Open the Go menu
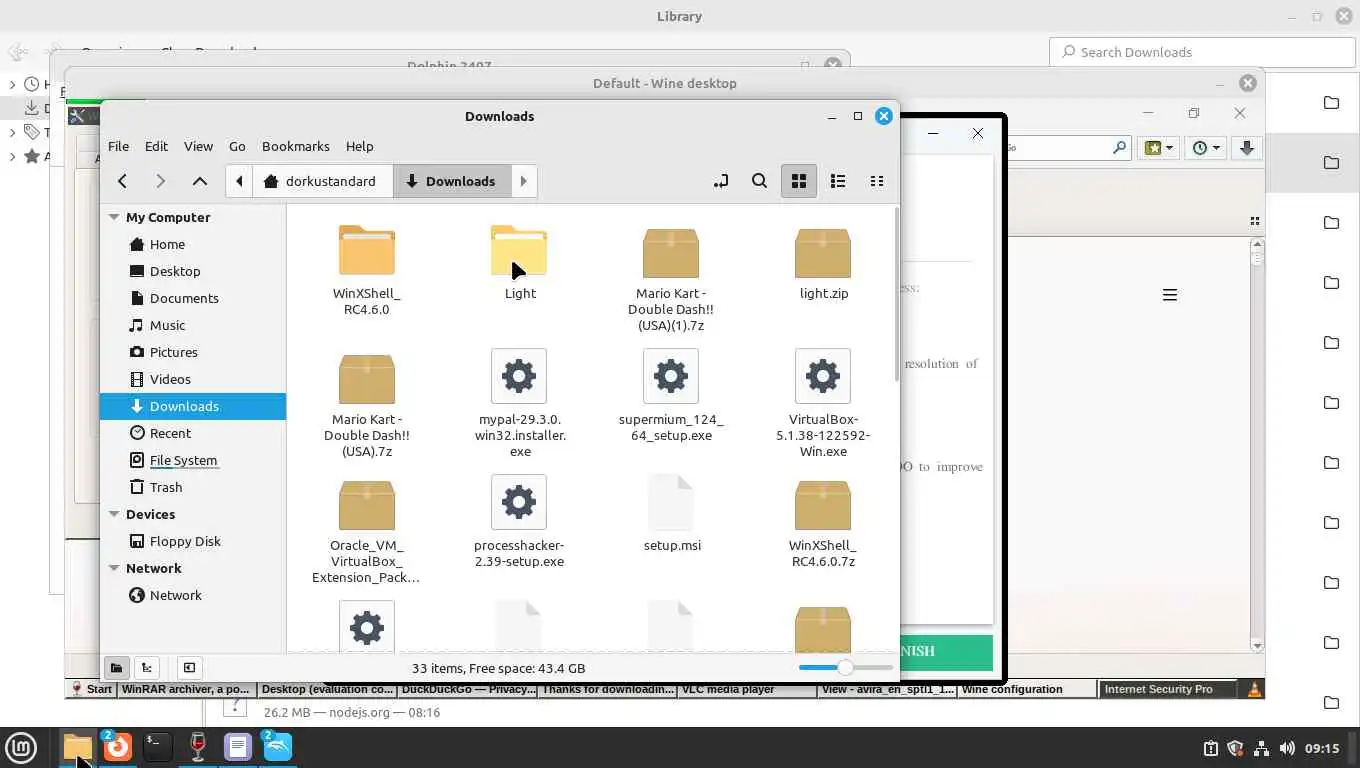 (237, 146)
